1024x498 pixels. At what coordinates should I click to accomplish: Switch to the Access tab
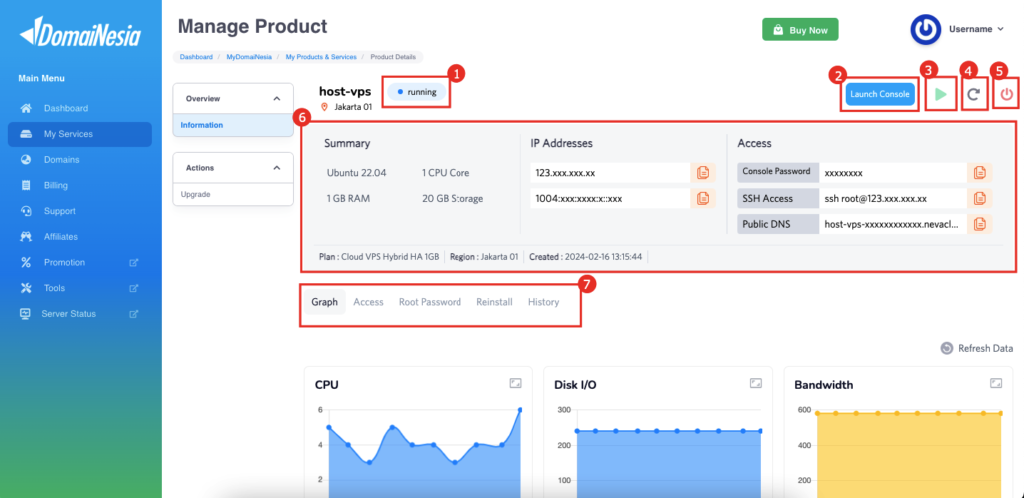[x=368, y=302]
